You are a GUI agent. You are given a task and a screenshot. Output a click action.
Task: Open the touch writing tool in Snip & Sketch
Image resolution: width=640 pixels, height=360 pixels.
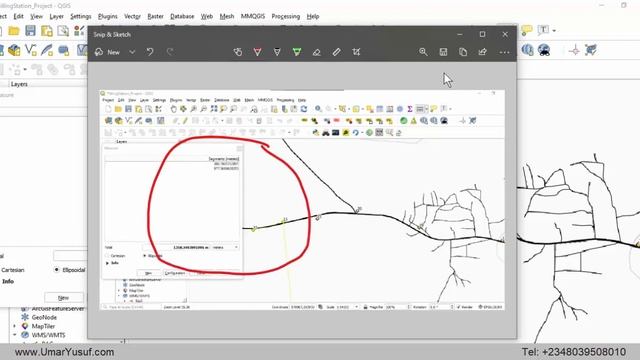coord(238,52)
